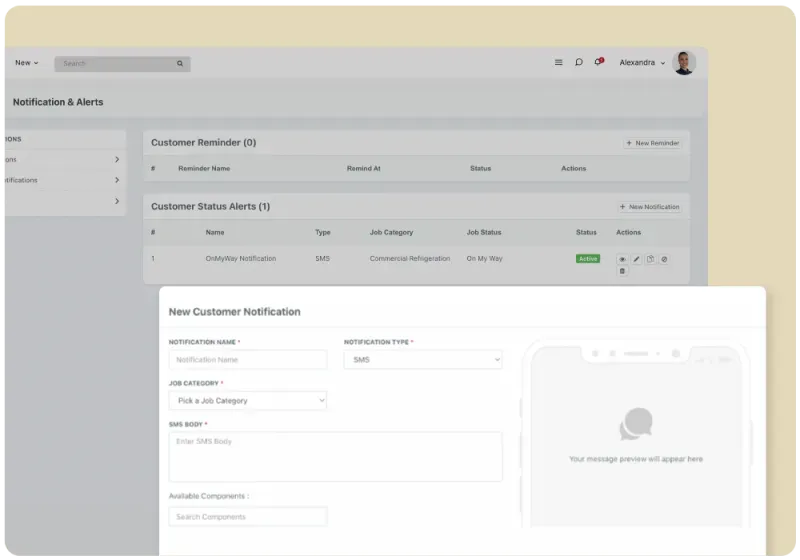Click inside the SMS Body text area

pos(335,457)
